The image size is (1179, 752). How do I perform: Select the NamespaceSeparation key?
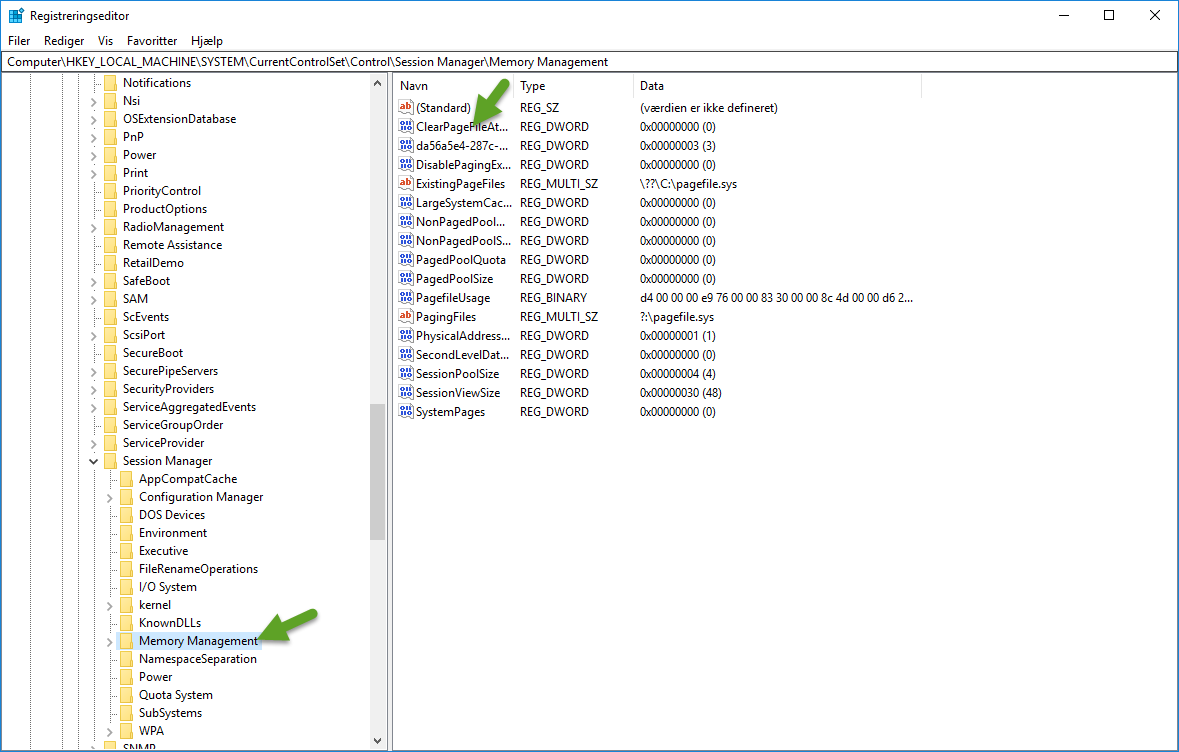click(x=198, y=659)
